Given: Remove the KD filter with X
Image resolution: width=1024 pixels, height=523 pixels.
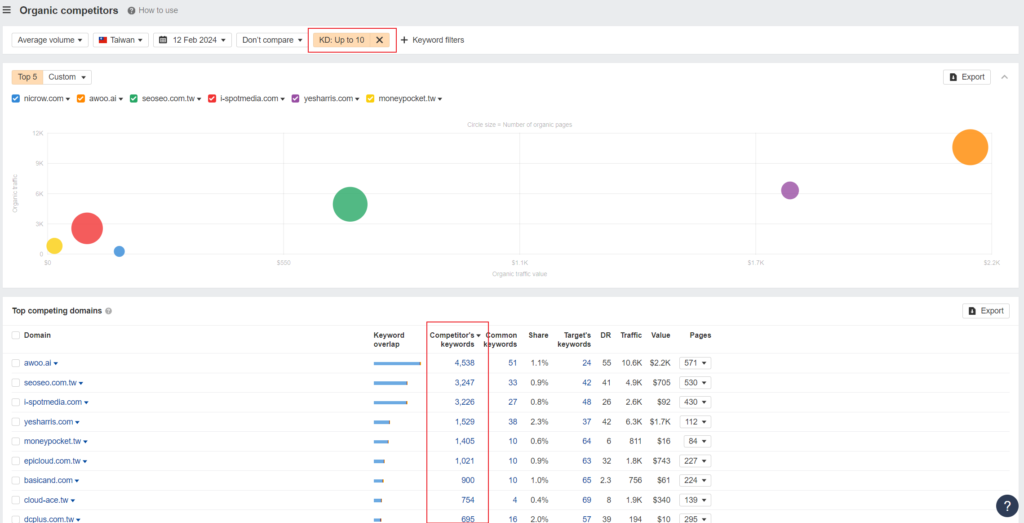Looking at the screenshot, I should pos(379,40).
